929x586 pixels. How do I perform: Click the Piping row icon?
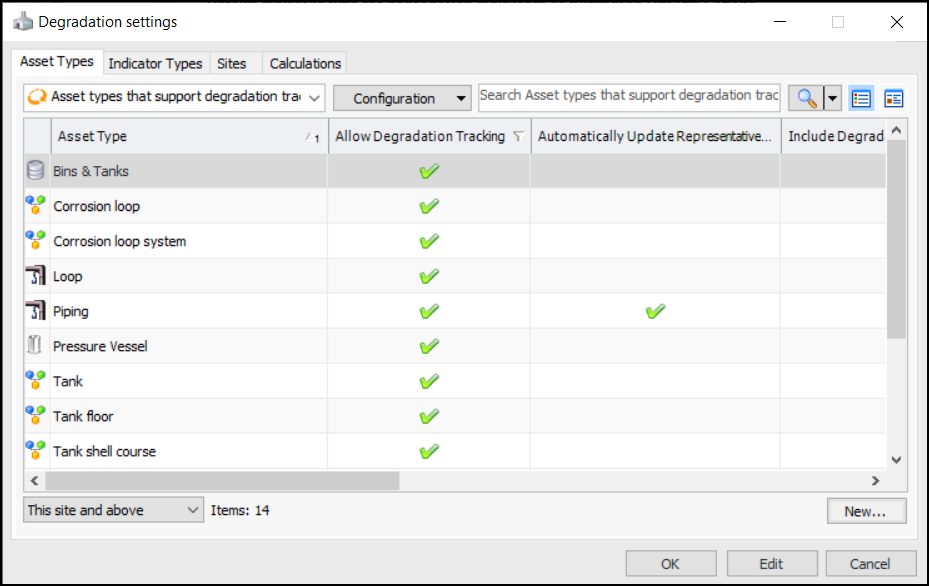tap(37, 311)
